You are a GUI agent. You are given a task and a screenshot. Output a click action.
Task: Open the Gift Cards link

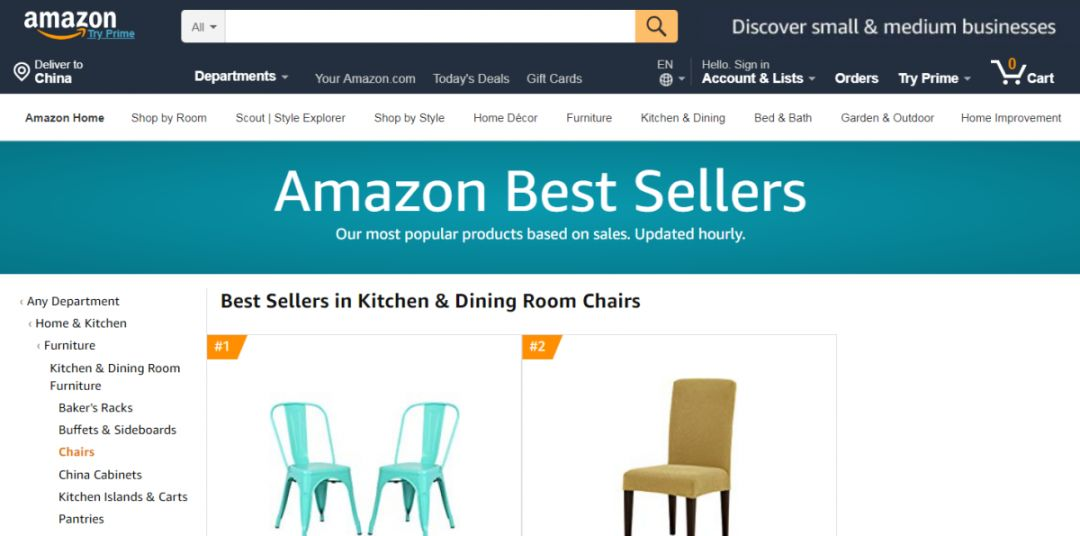[554, 79]
